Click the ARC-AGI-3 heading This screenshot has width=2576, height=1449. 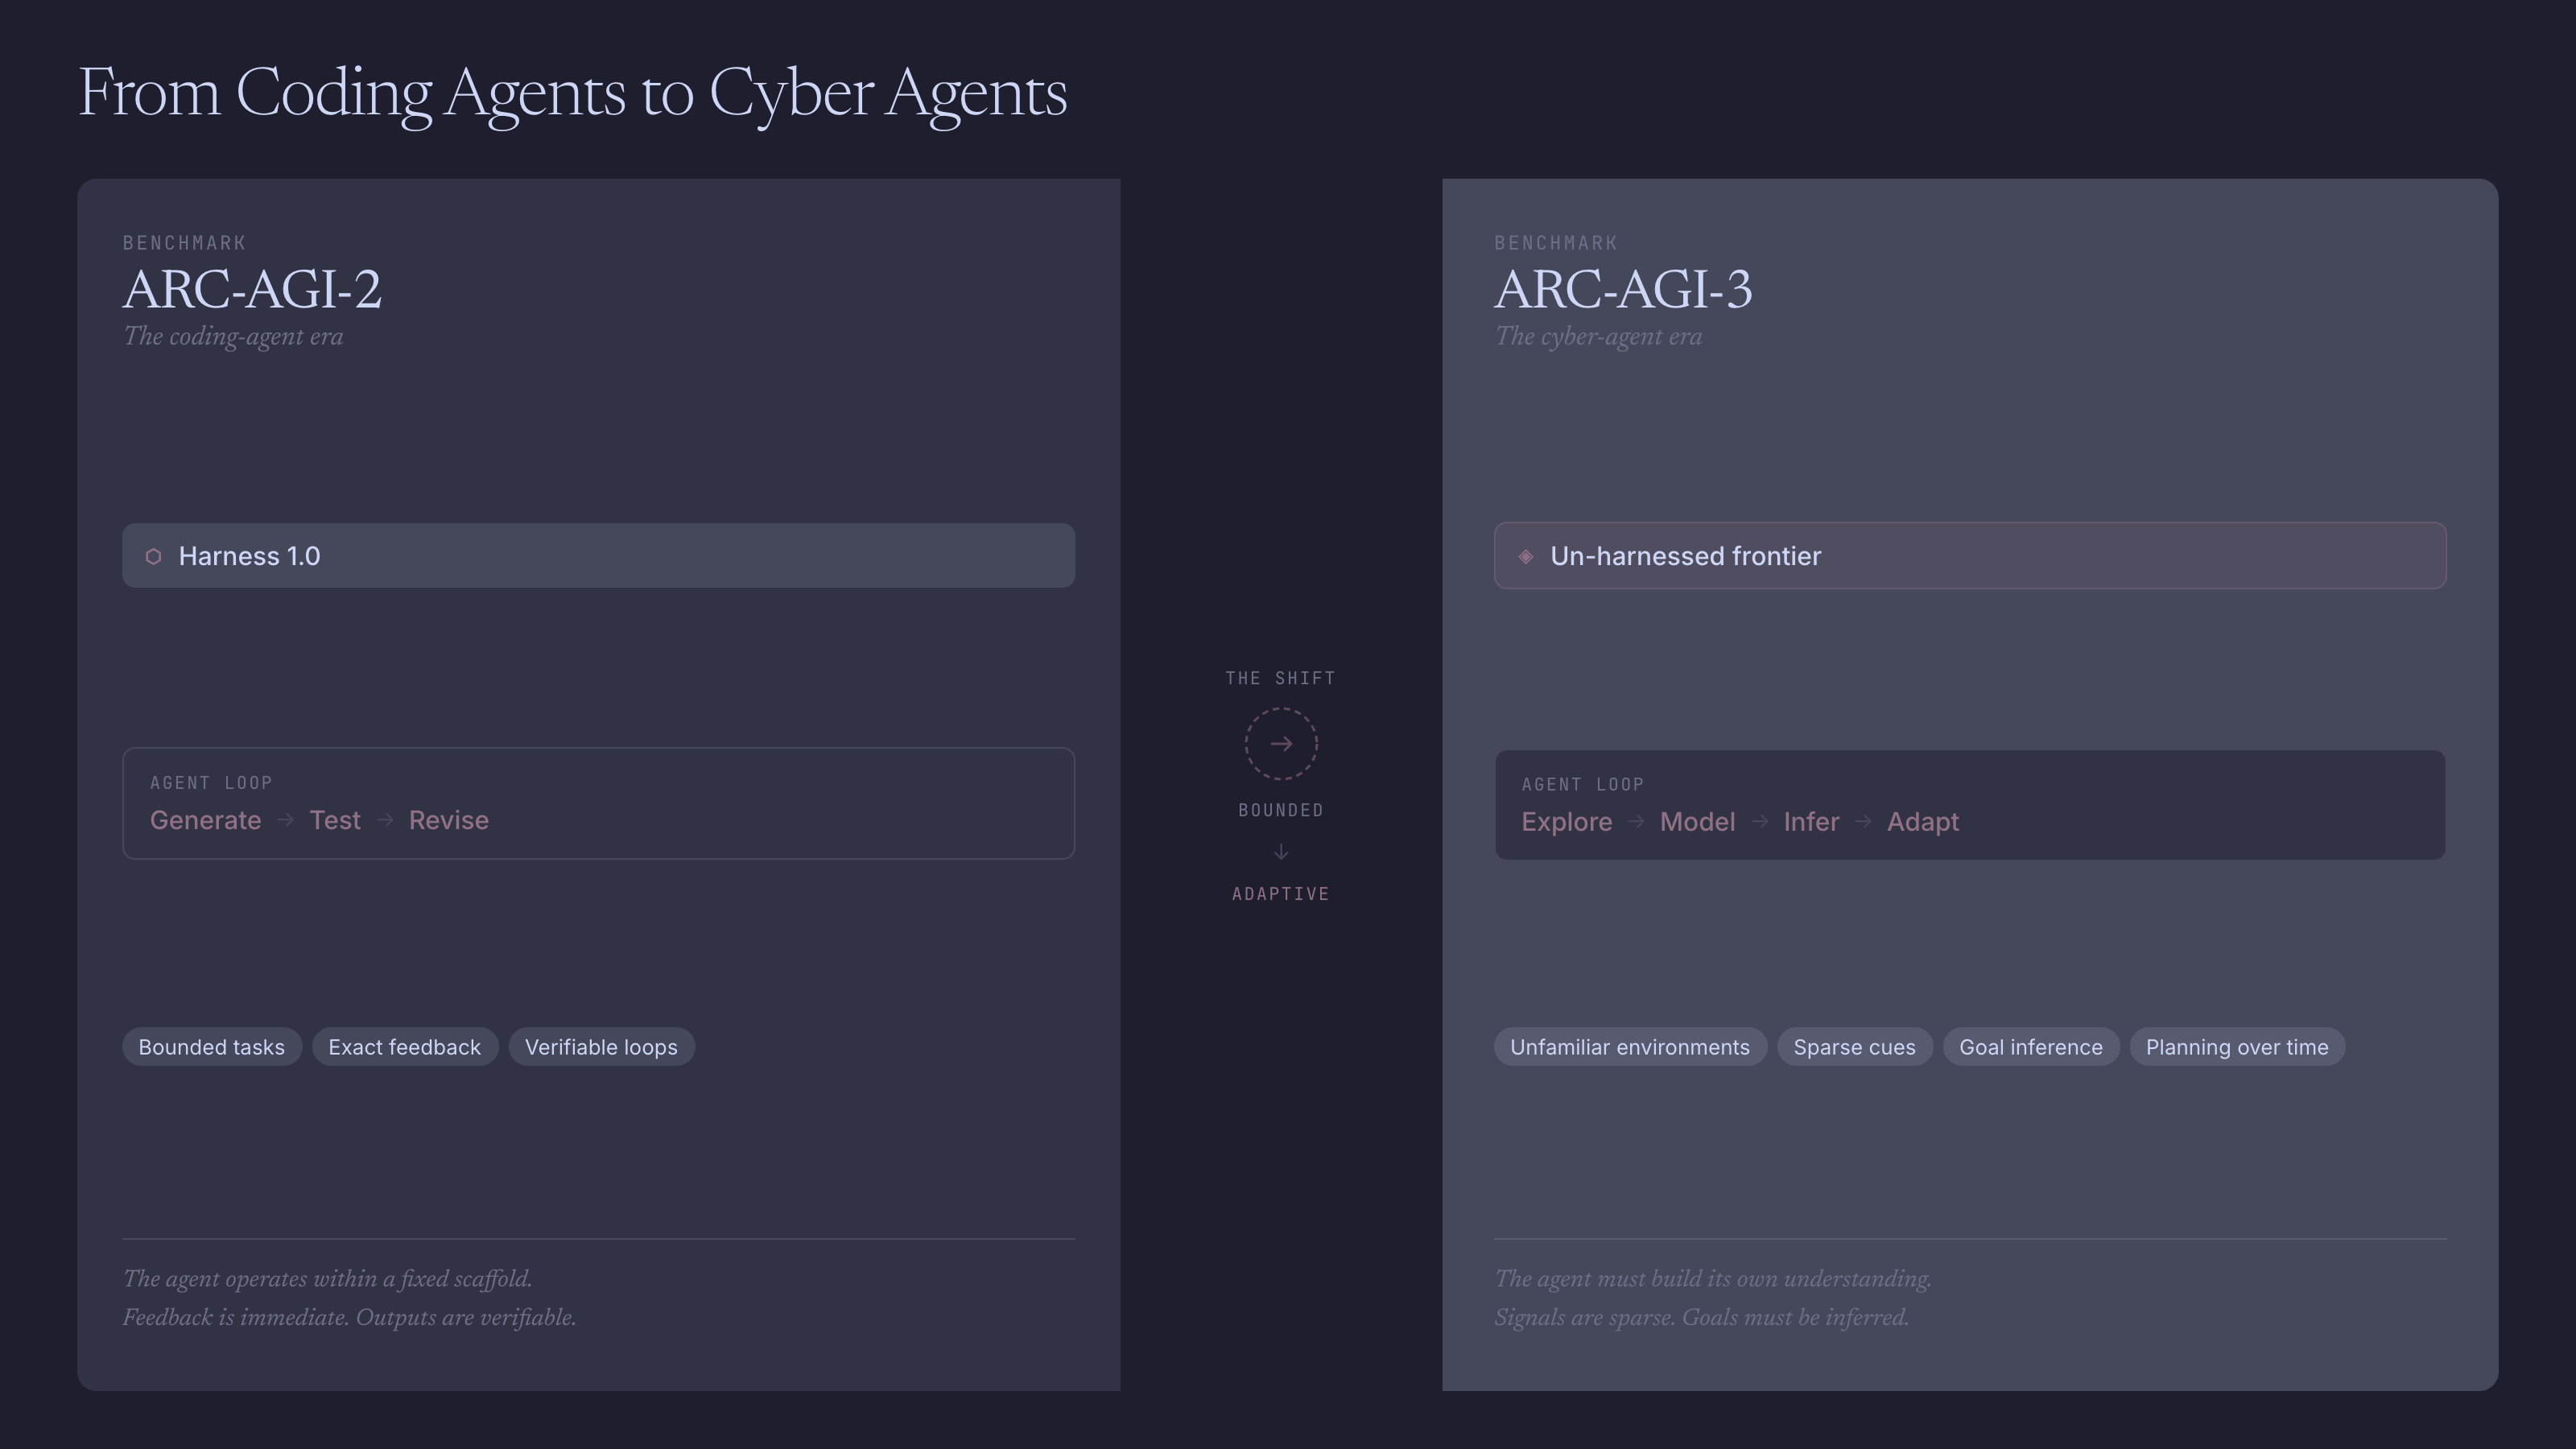tap(1623, 290)
